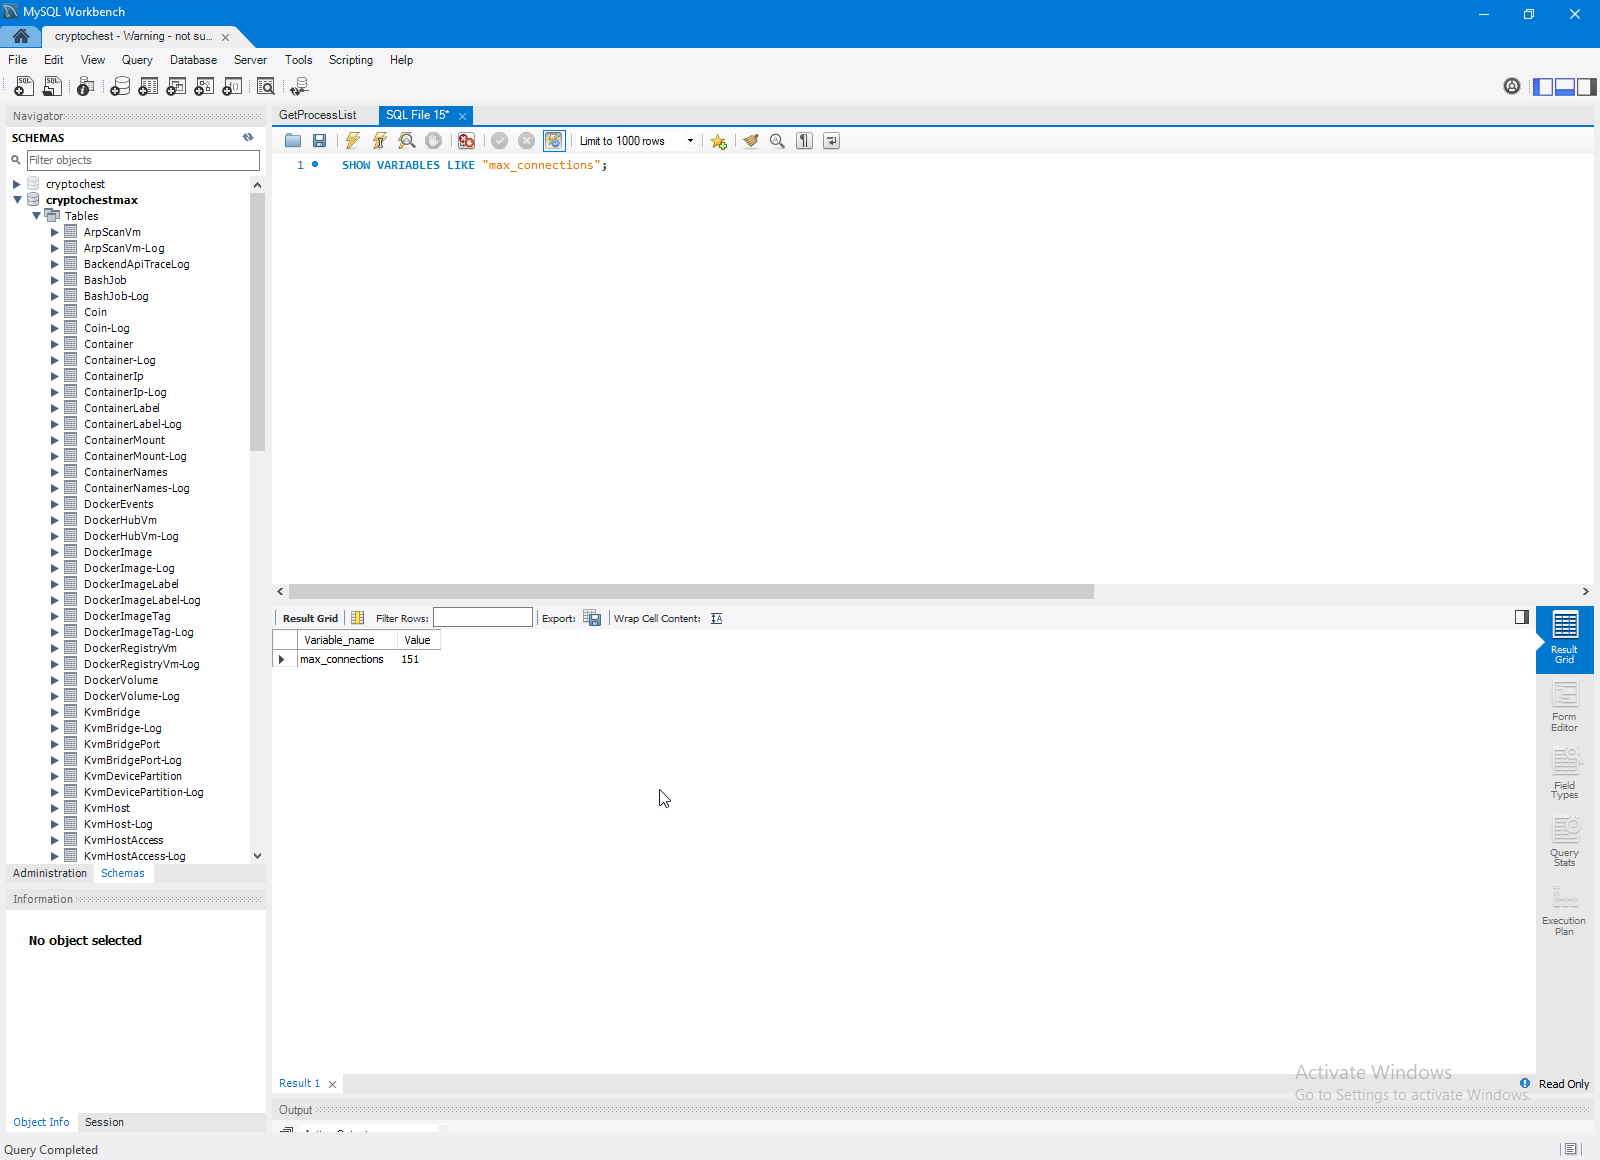Toggle invisible characters display
1600x1160 pixels.
[x=805, y=141]
